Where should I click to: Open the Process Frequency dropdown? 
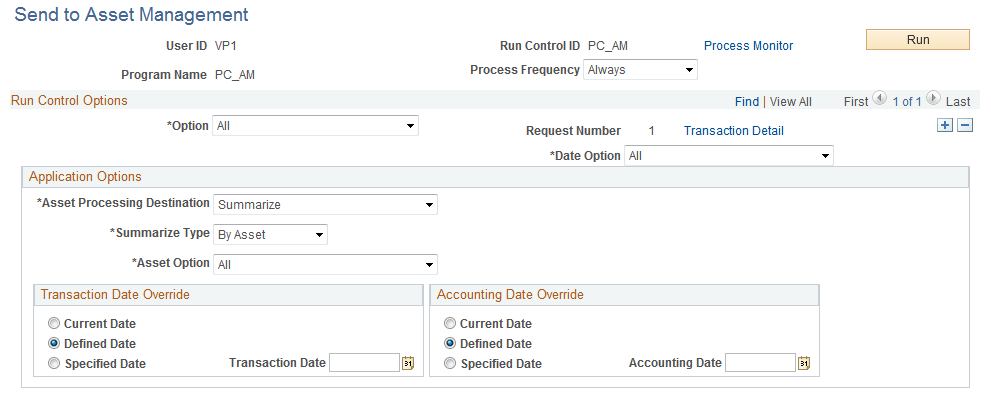[x=640, y=70]
